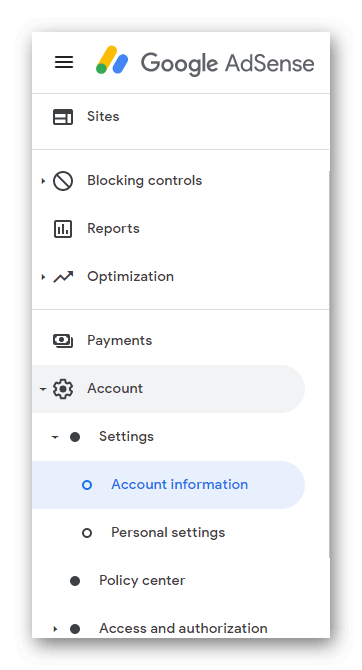Click the Google AdSense colored logo
Viewport: 362px width, 670px height.
[112, 60]
